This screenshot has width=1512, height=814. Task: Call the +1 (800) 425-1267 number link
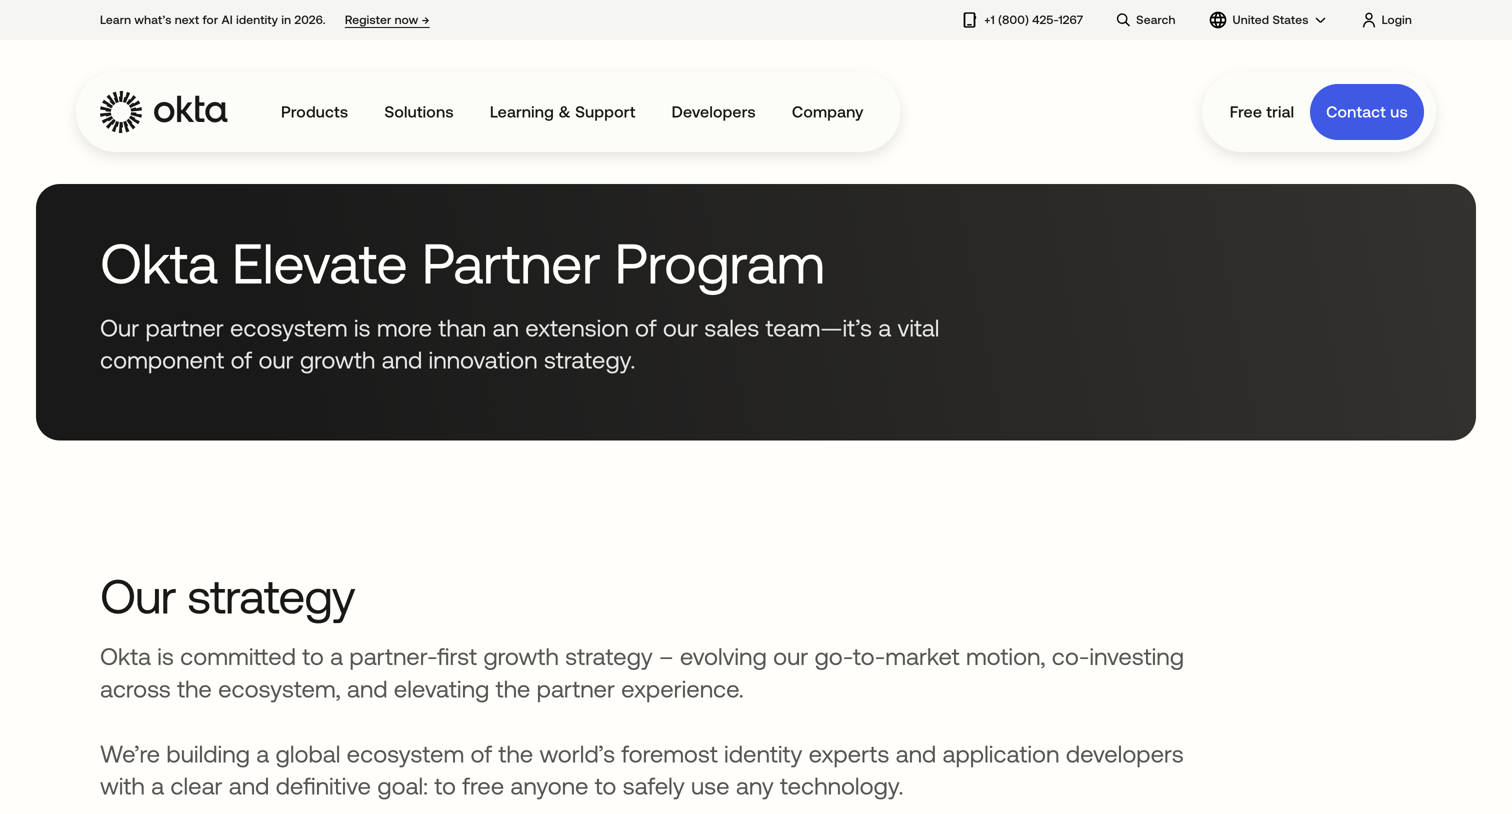coord(1033,20)
